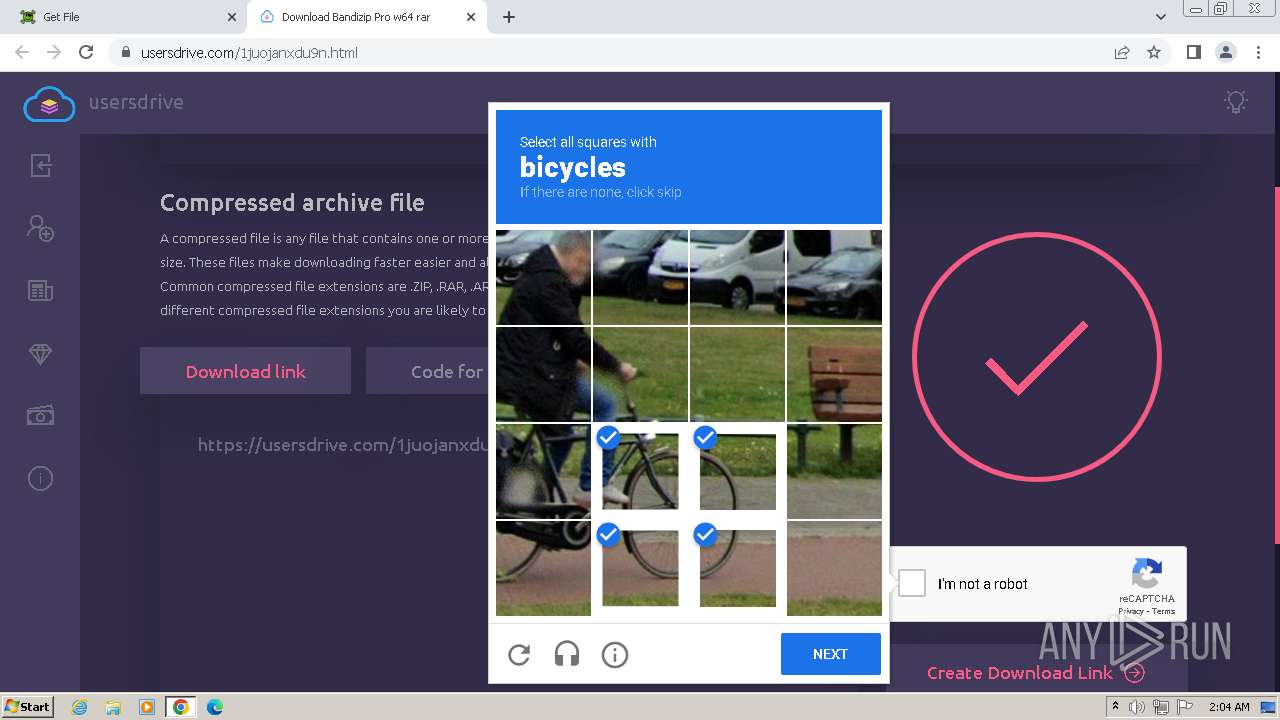Screen dimensions: 1280x720
Task: Click Create Download Link button
Action: click(1035, 673)
